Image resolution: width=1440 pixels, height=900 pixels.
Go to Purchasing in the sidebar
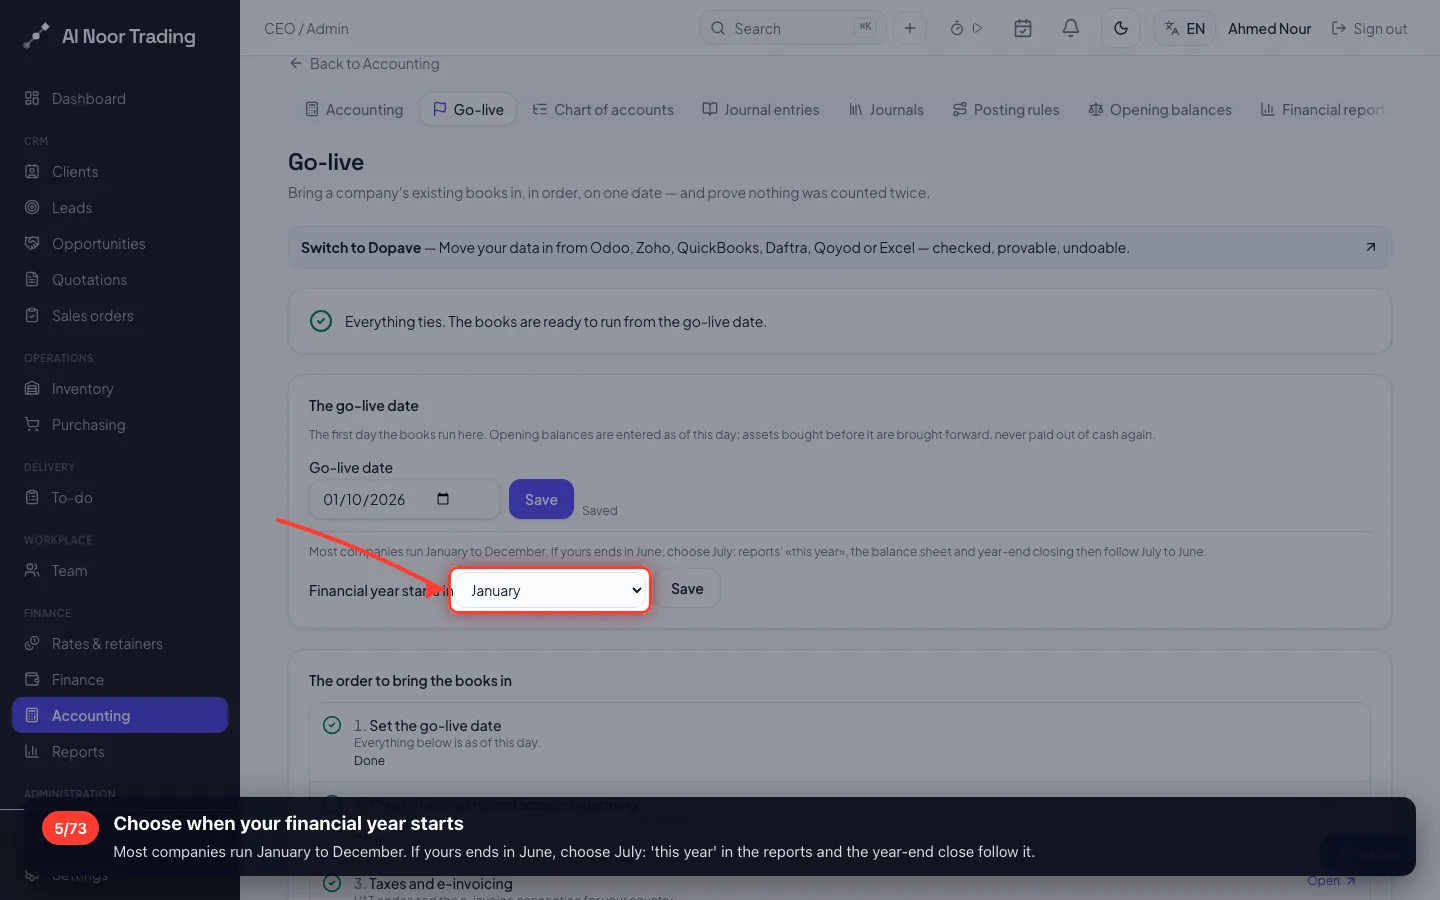(x=120, y=424)
